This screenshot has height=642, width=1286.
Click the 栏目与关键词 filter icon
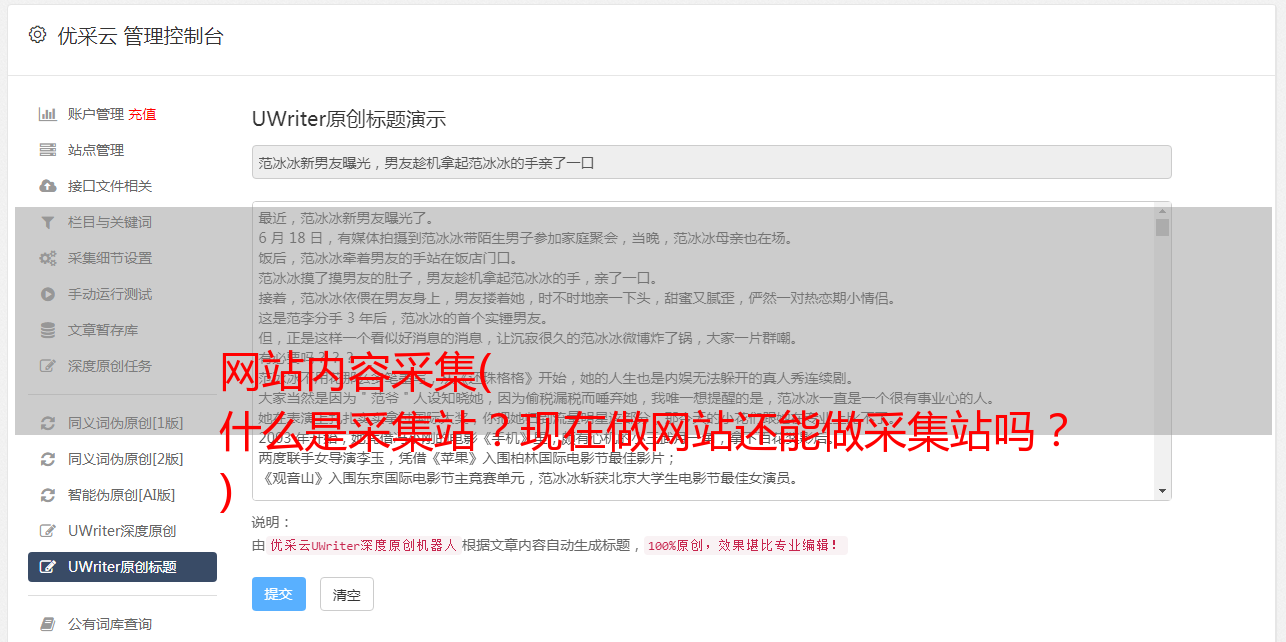point(47,222)
